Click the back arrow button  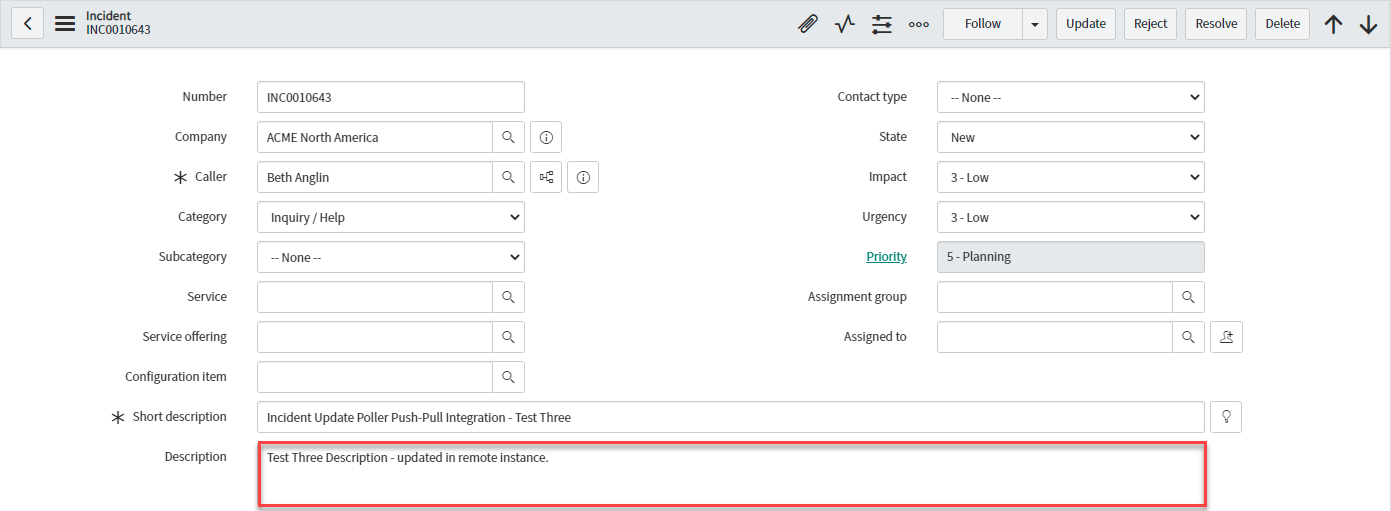click(x=27, y=24)
